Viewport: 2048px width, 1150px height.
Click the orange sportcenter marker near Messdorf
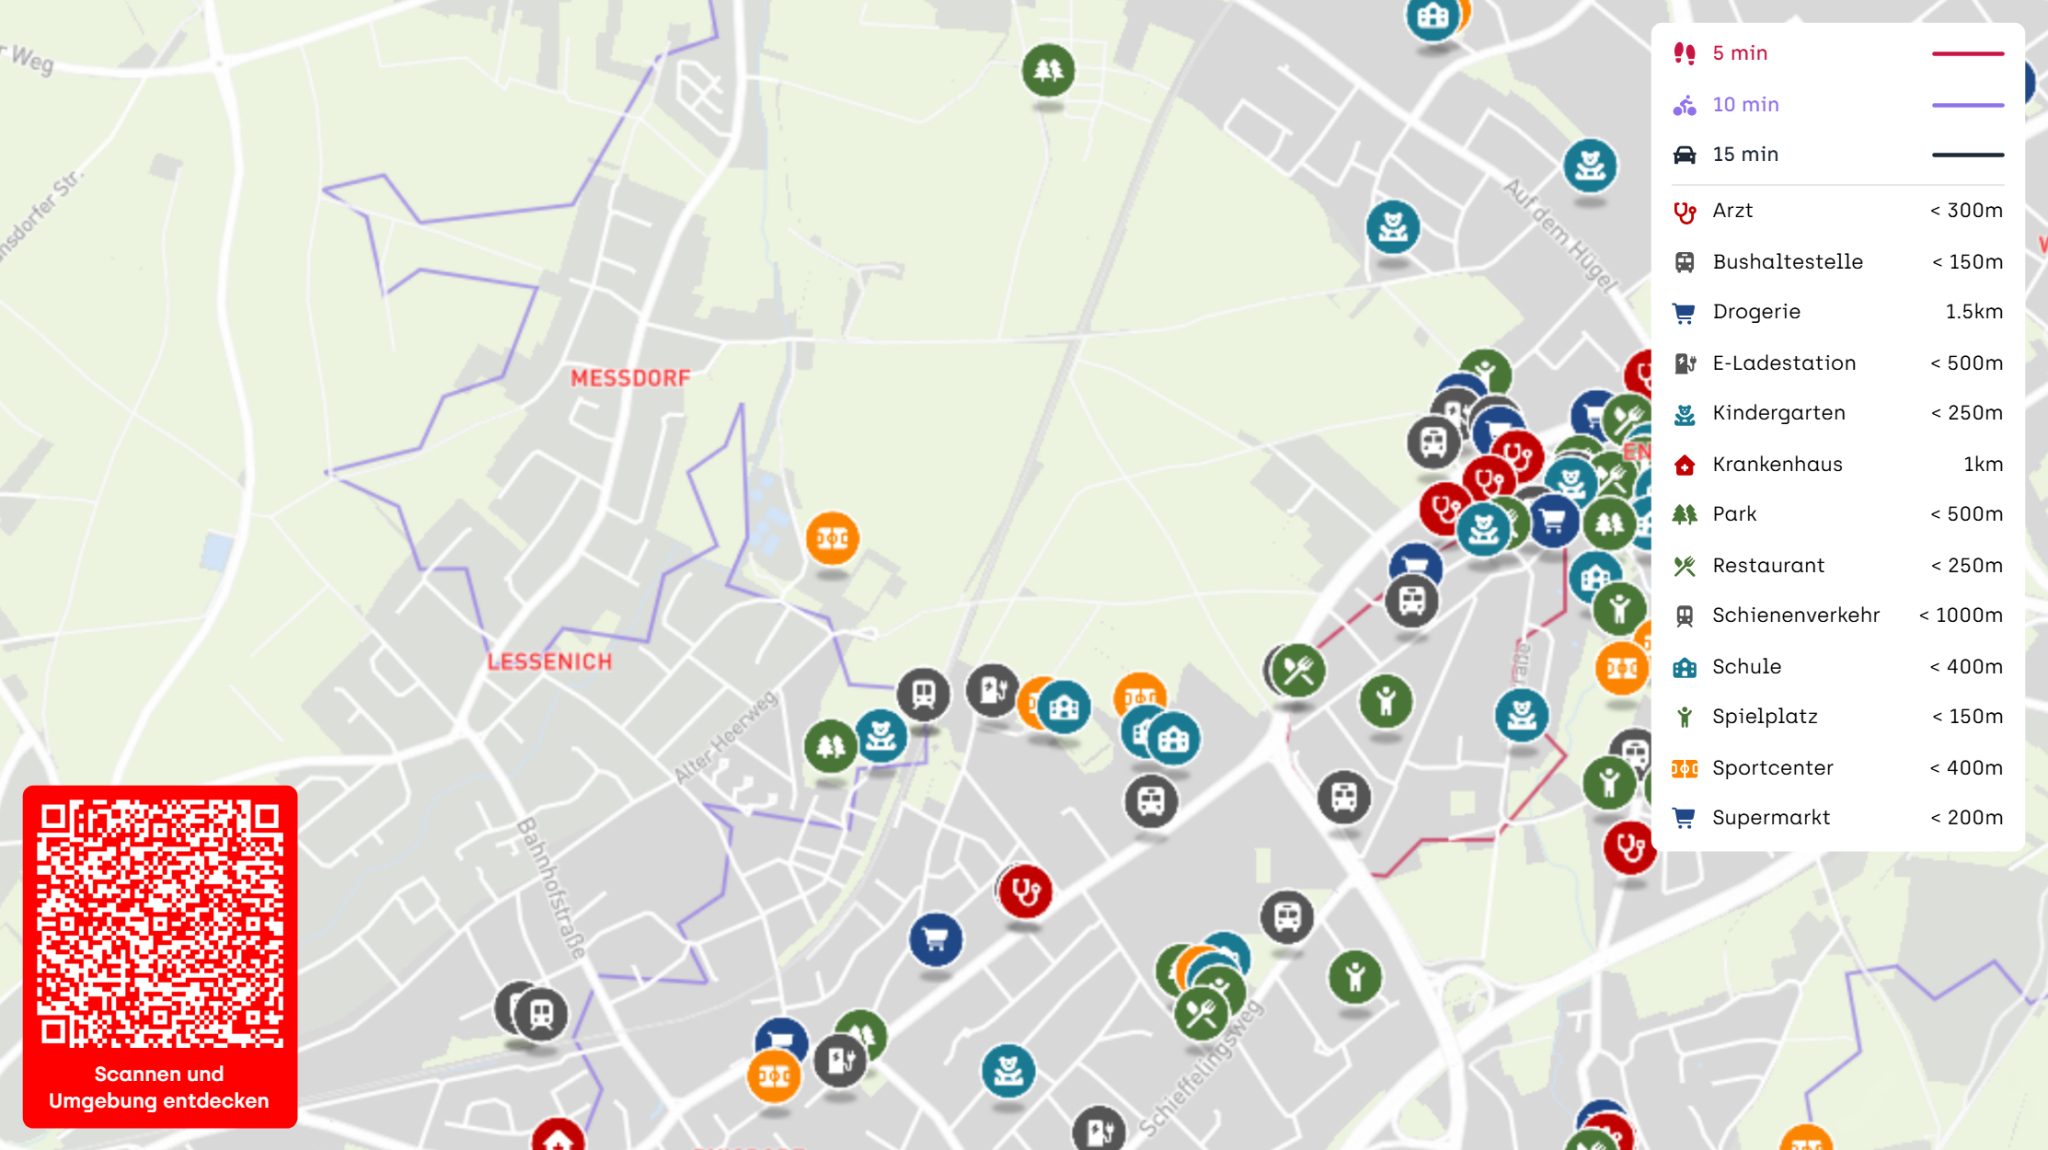(832, 539)
